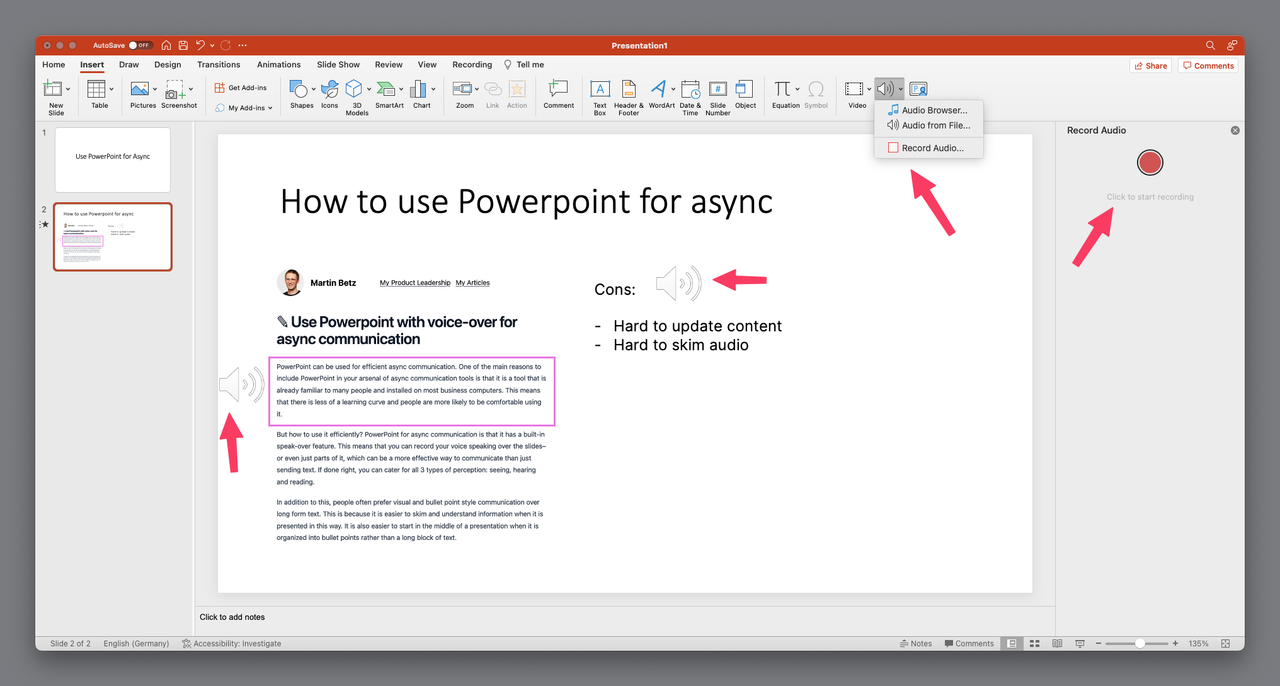Open SmartArt graphic picker
The width and height of the screenshot is (1280, 686).
pyautogui.click(x=386, y=89)
